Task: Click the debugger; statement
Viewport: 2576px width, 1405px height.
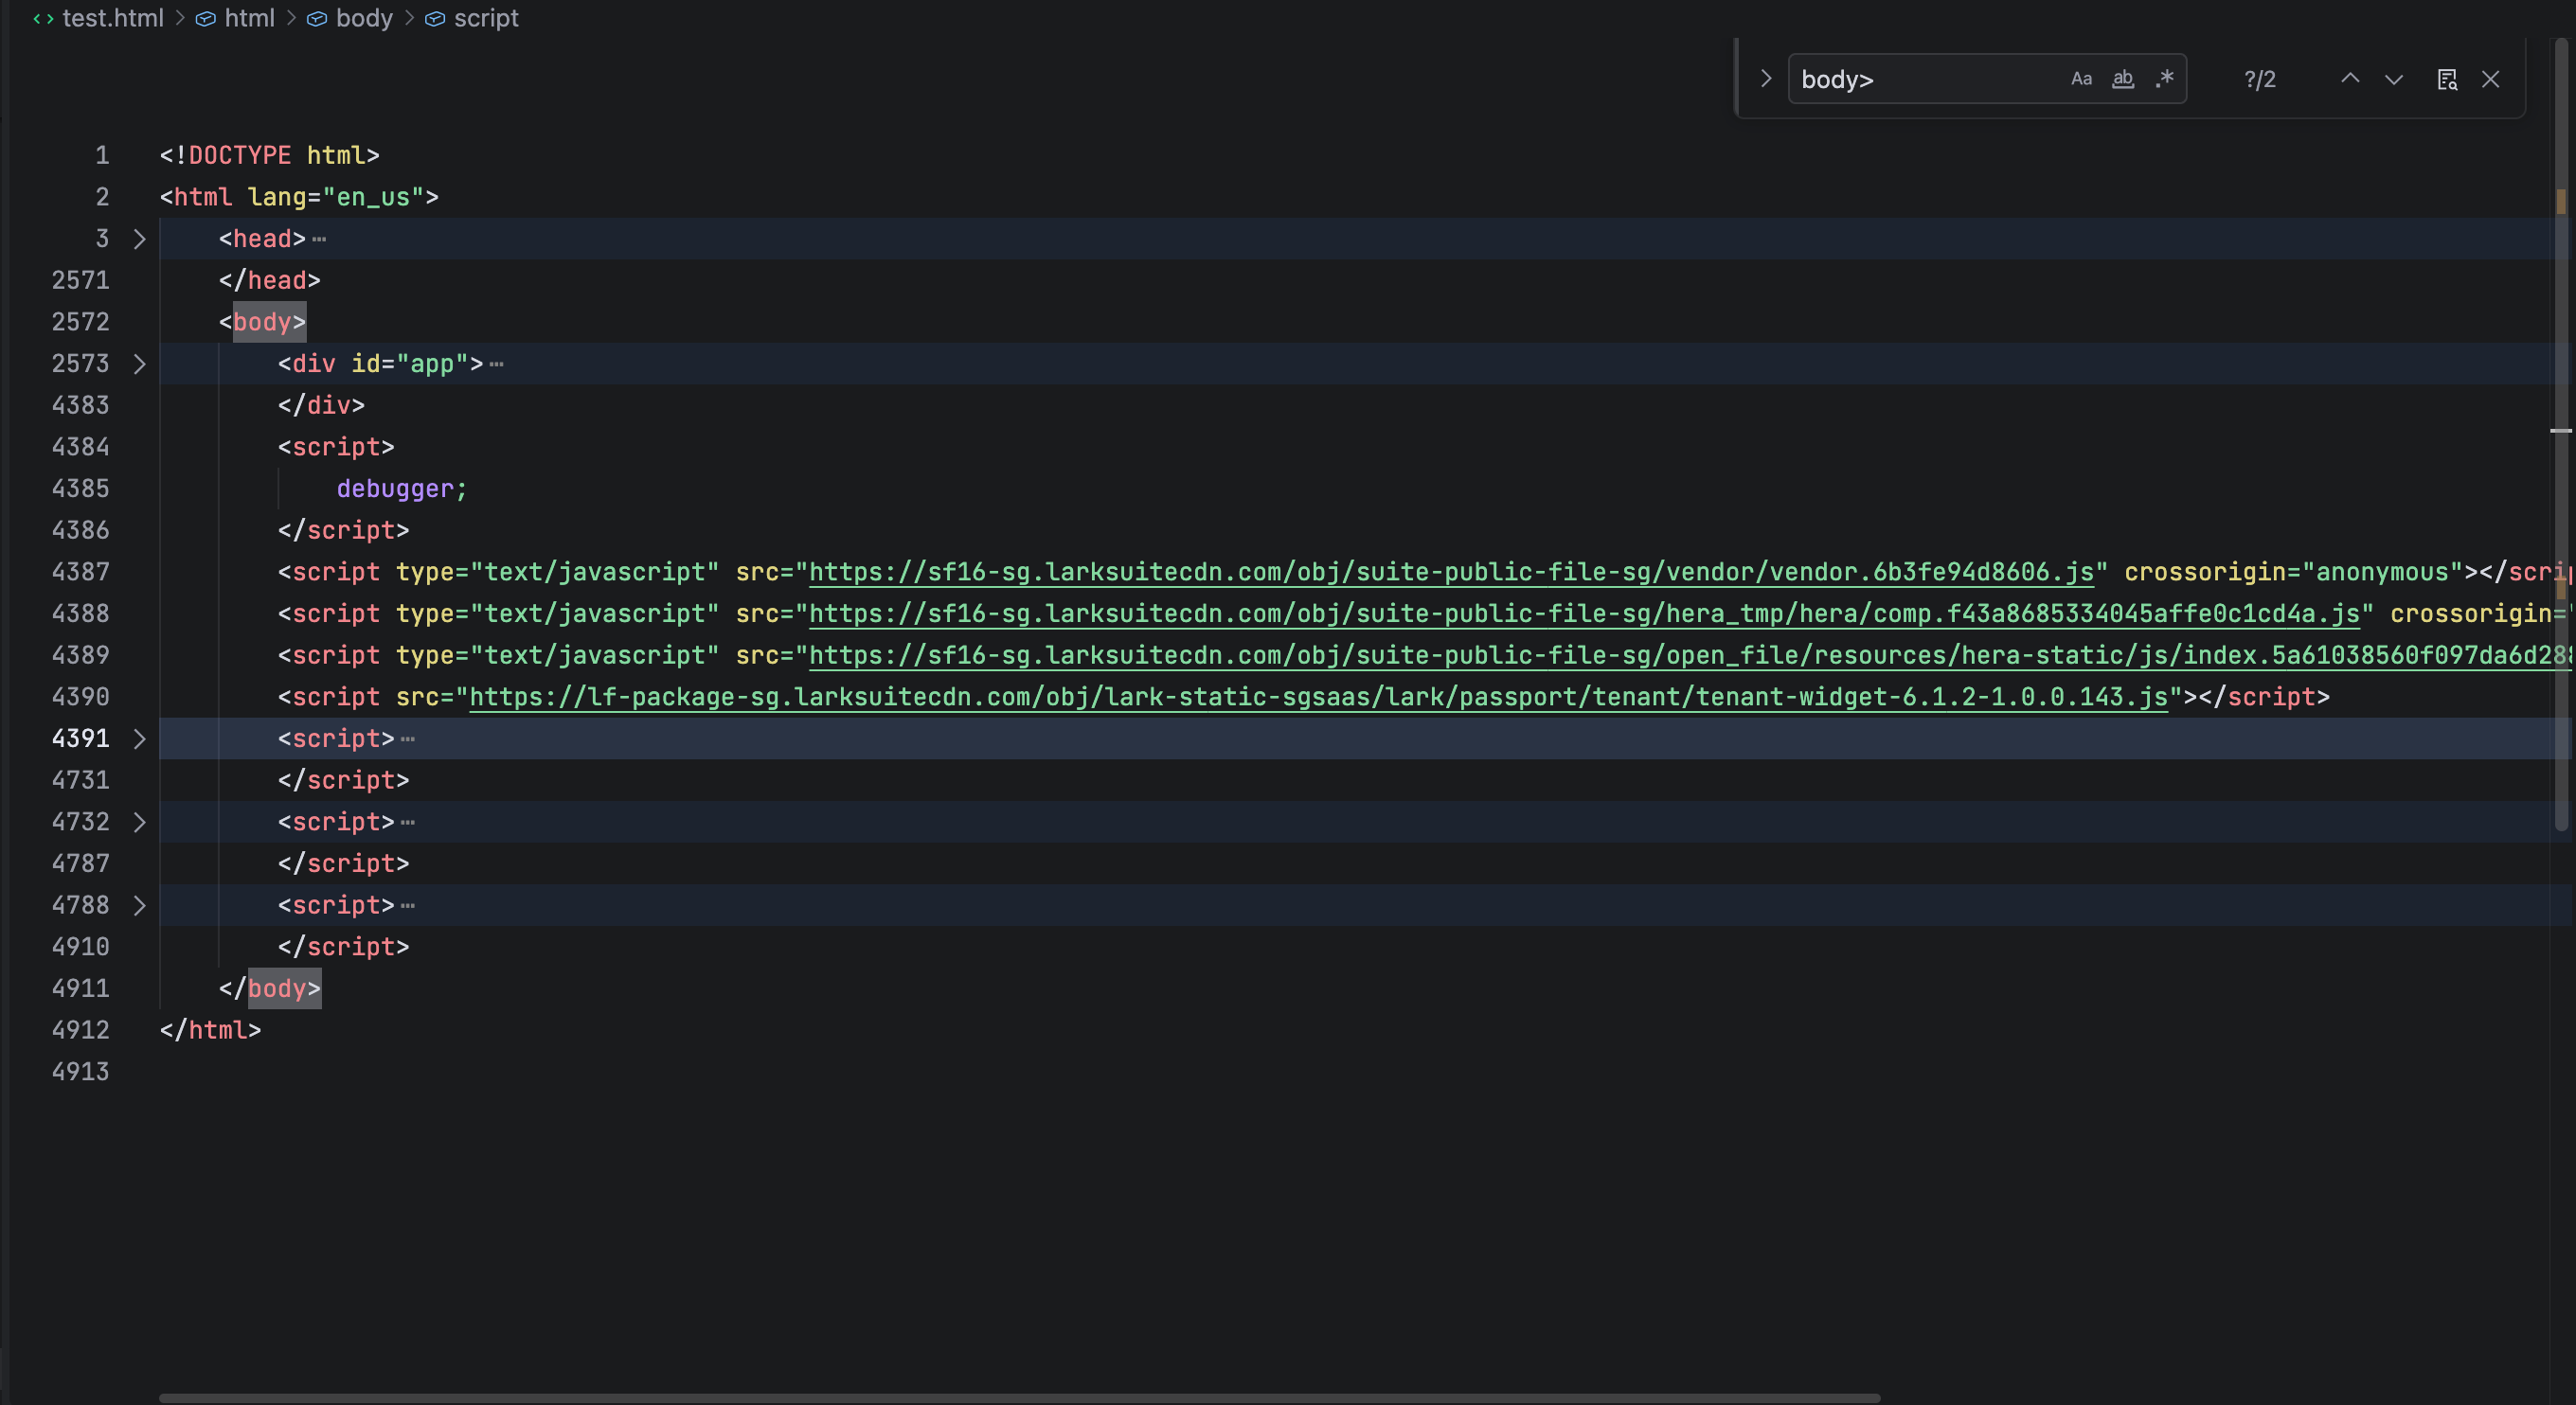Action: click(402, 489)
